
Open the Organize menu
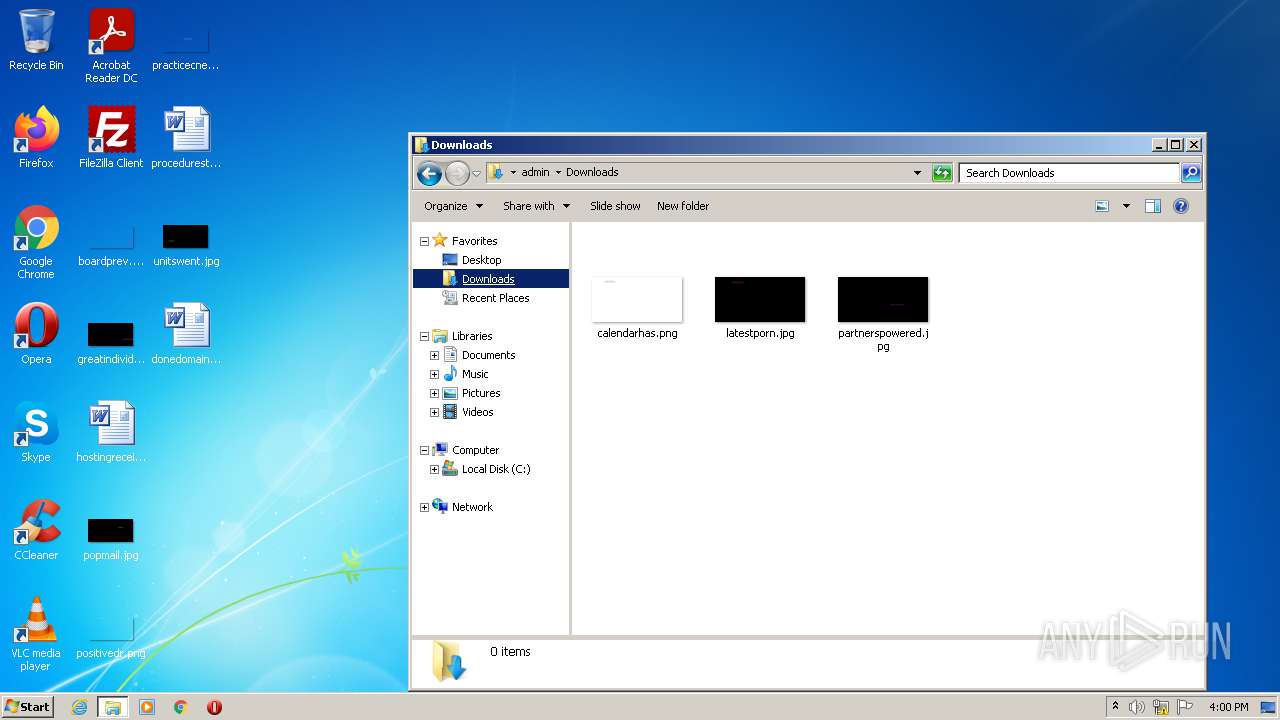tap(453, 206)
